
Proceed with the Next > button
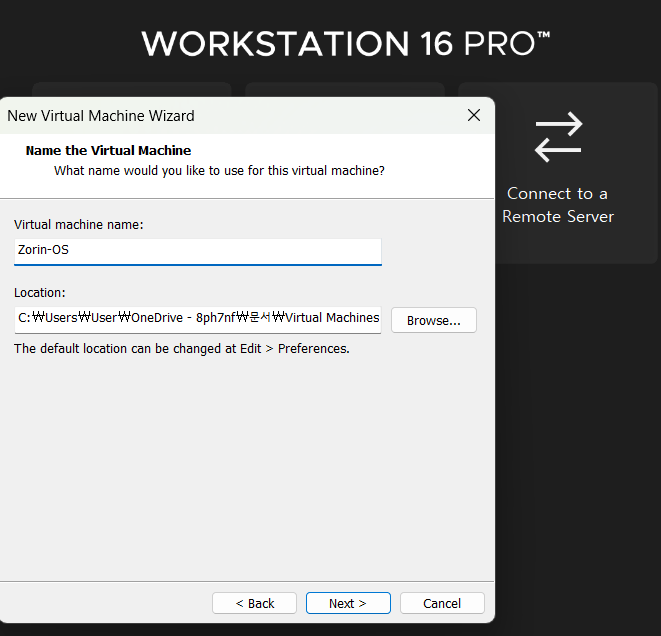(348, 603)
